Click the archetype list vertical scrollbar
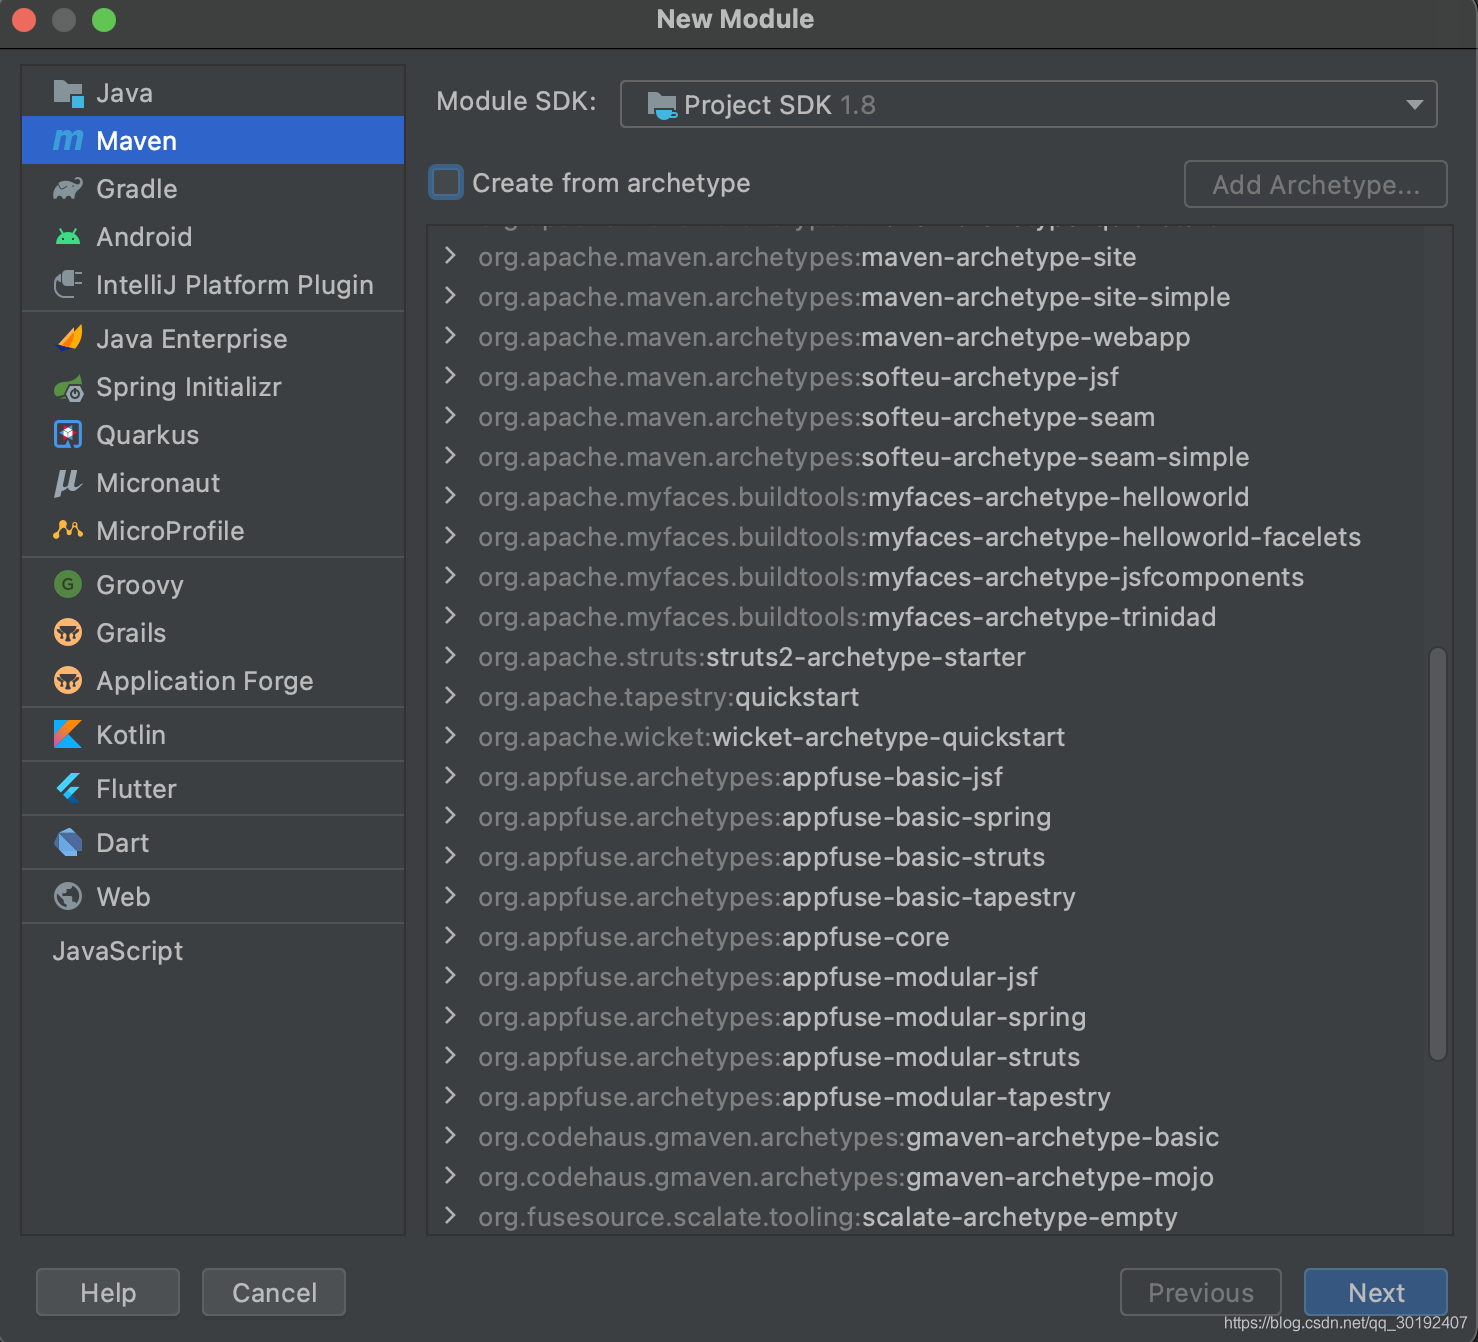Image resolution: width=1478 pixels, height=1342 pixels. pos(1438,854)
